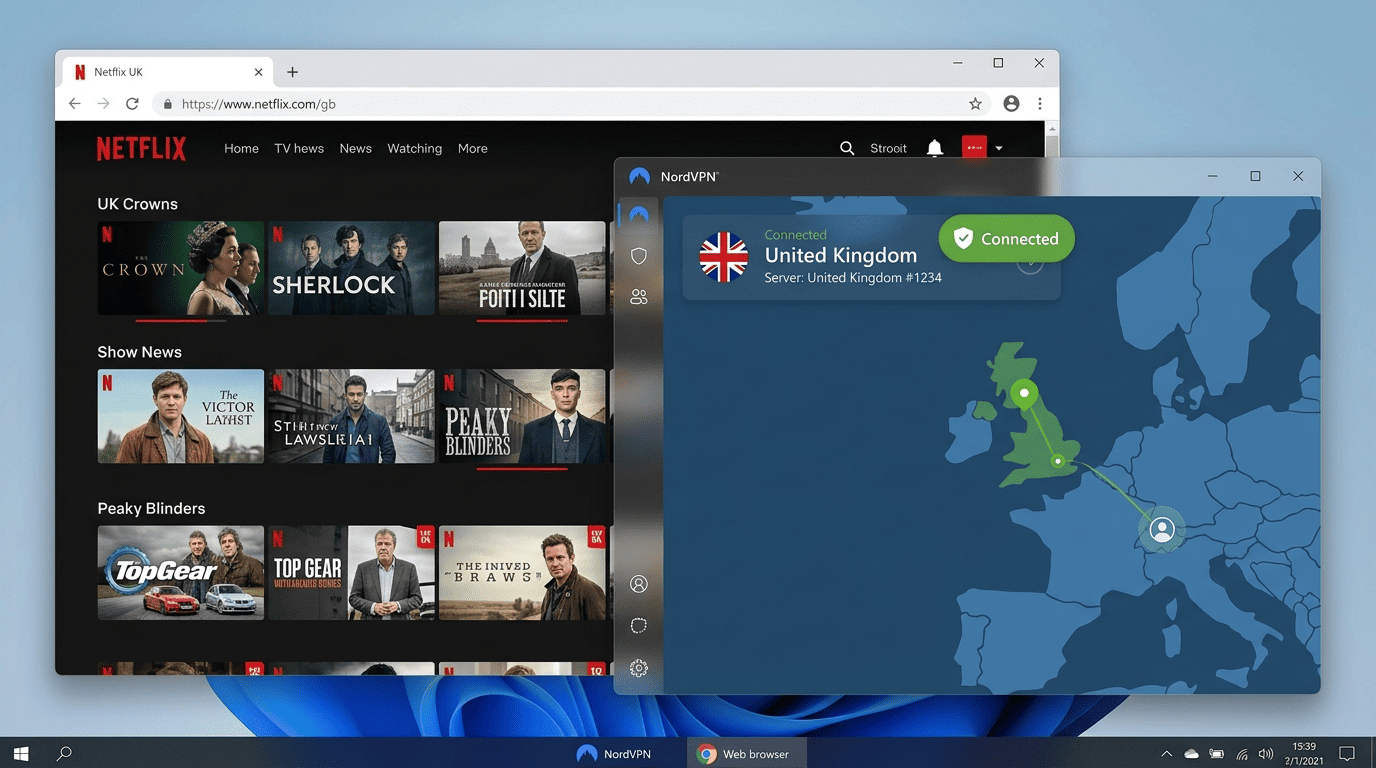1376x768 pixels.
Task: Open the browser account icon
Action: pyautogui.click(x=1011, y=104)
